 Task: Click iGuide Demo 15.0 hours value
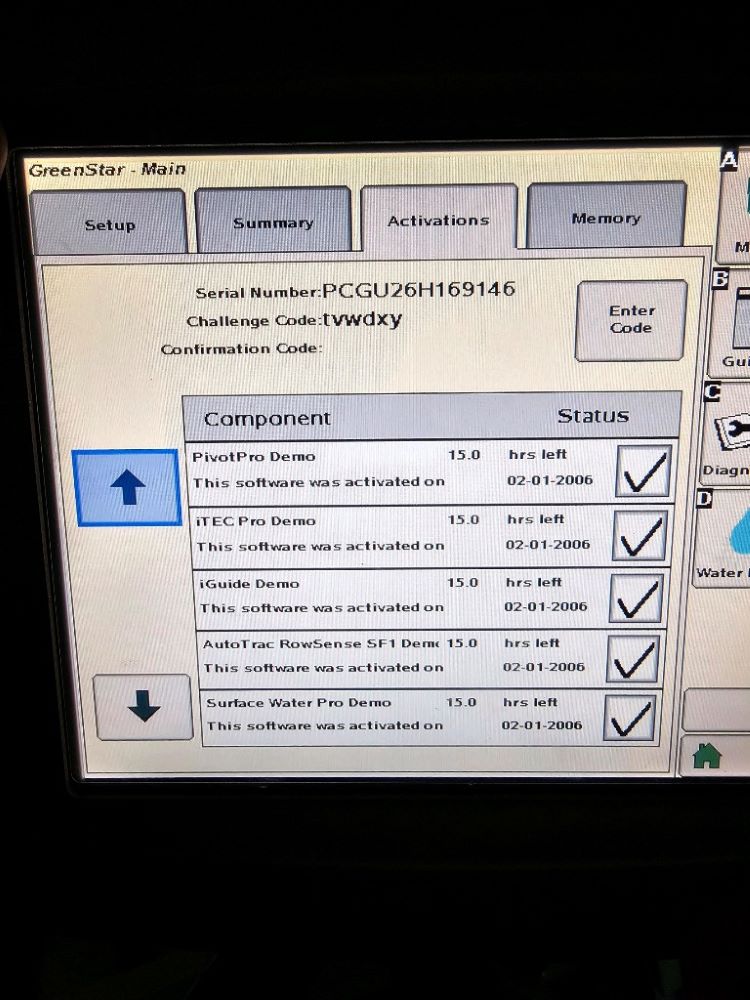point(462,582)
